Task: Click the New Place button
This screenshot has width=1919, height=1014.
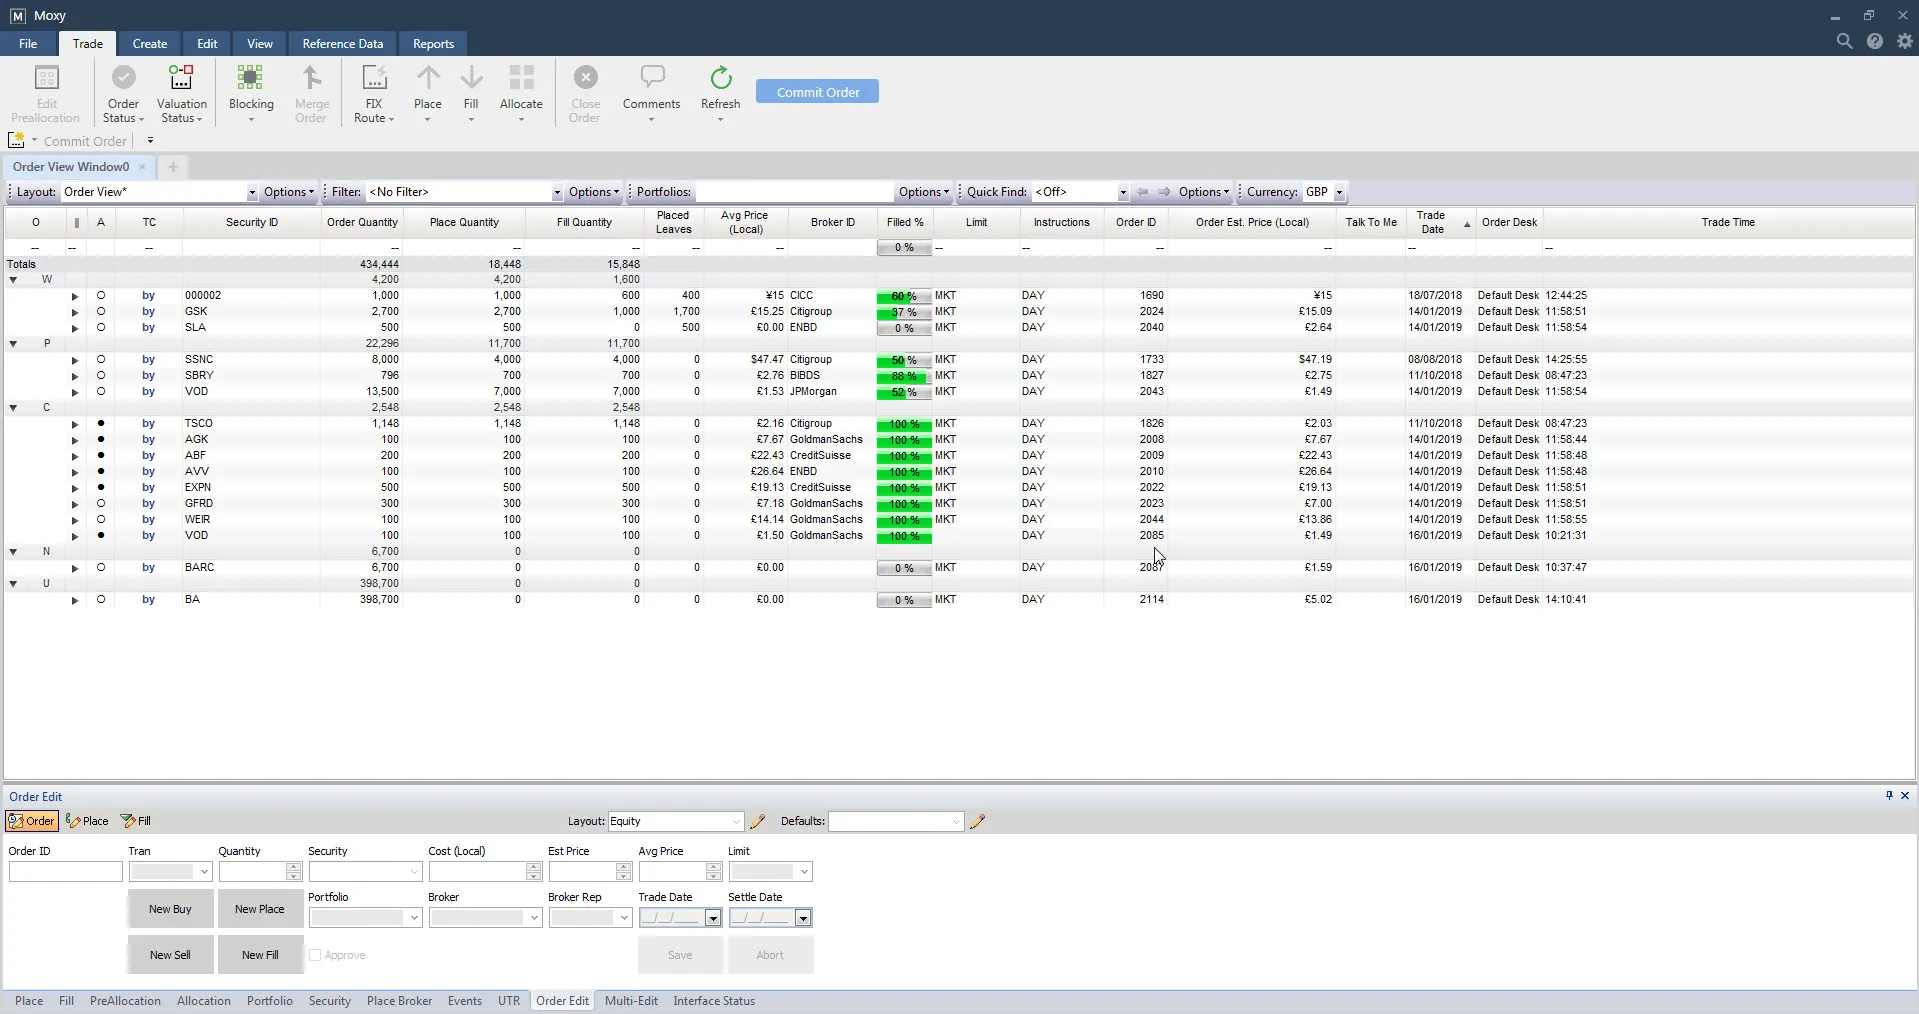Action: [260, 909]
